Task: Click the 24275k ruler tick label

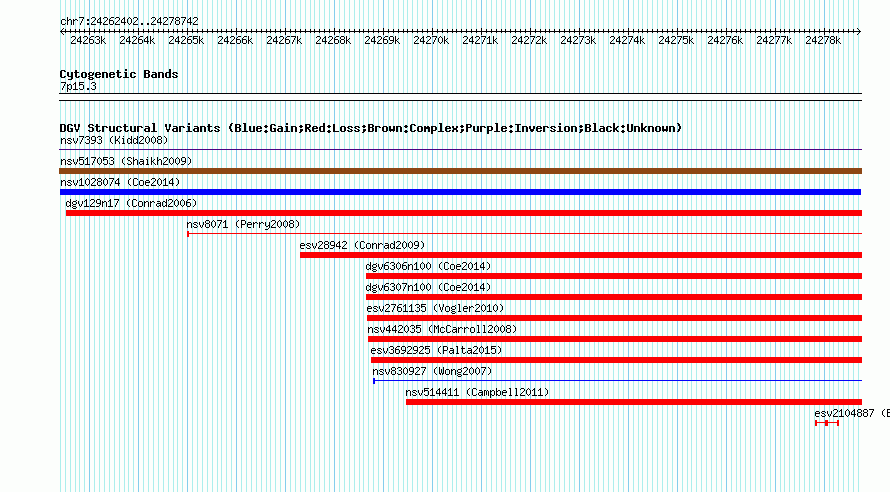Action: (676, 40)
